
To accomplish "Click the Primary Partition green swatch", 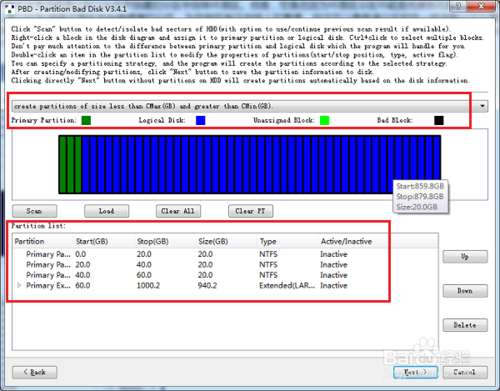I will pyautogui.click(x=86, y=120).
